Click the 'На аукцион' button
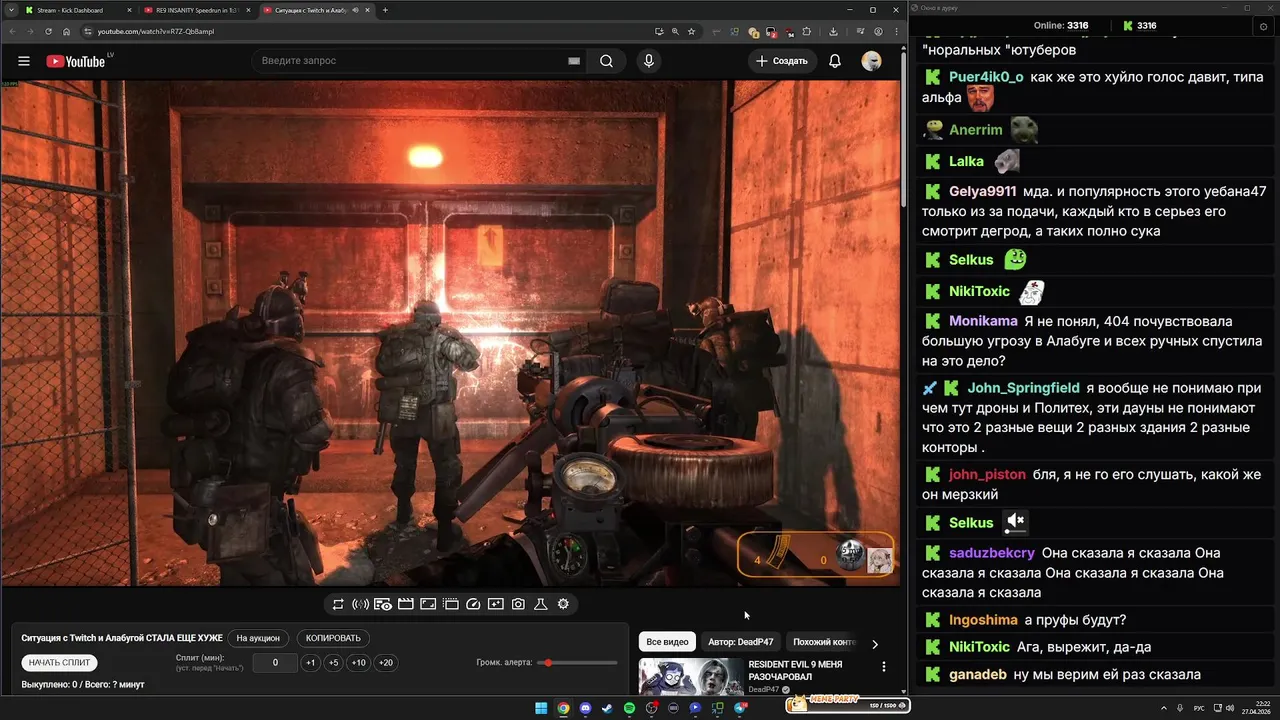The width and height of the screenshot is (1280, 720). [258, 638]
